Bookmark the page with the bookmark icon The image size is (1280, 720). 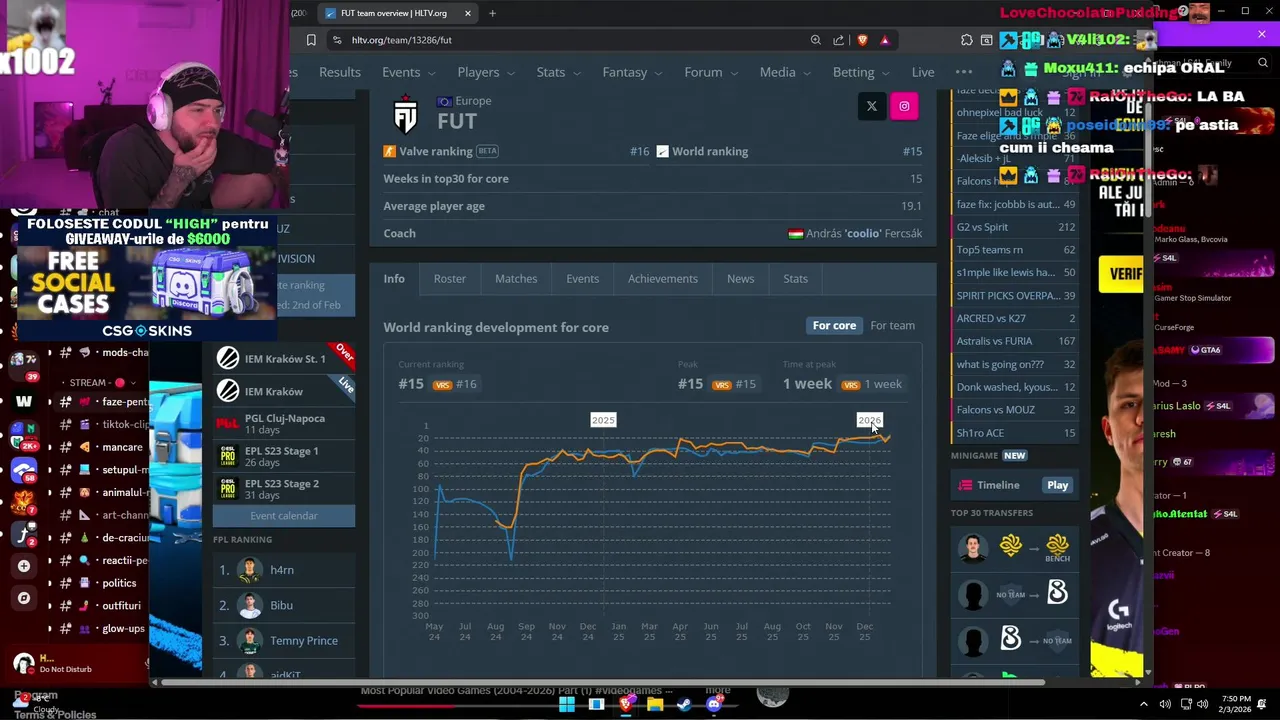pos(311,40)
